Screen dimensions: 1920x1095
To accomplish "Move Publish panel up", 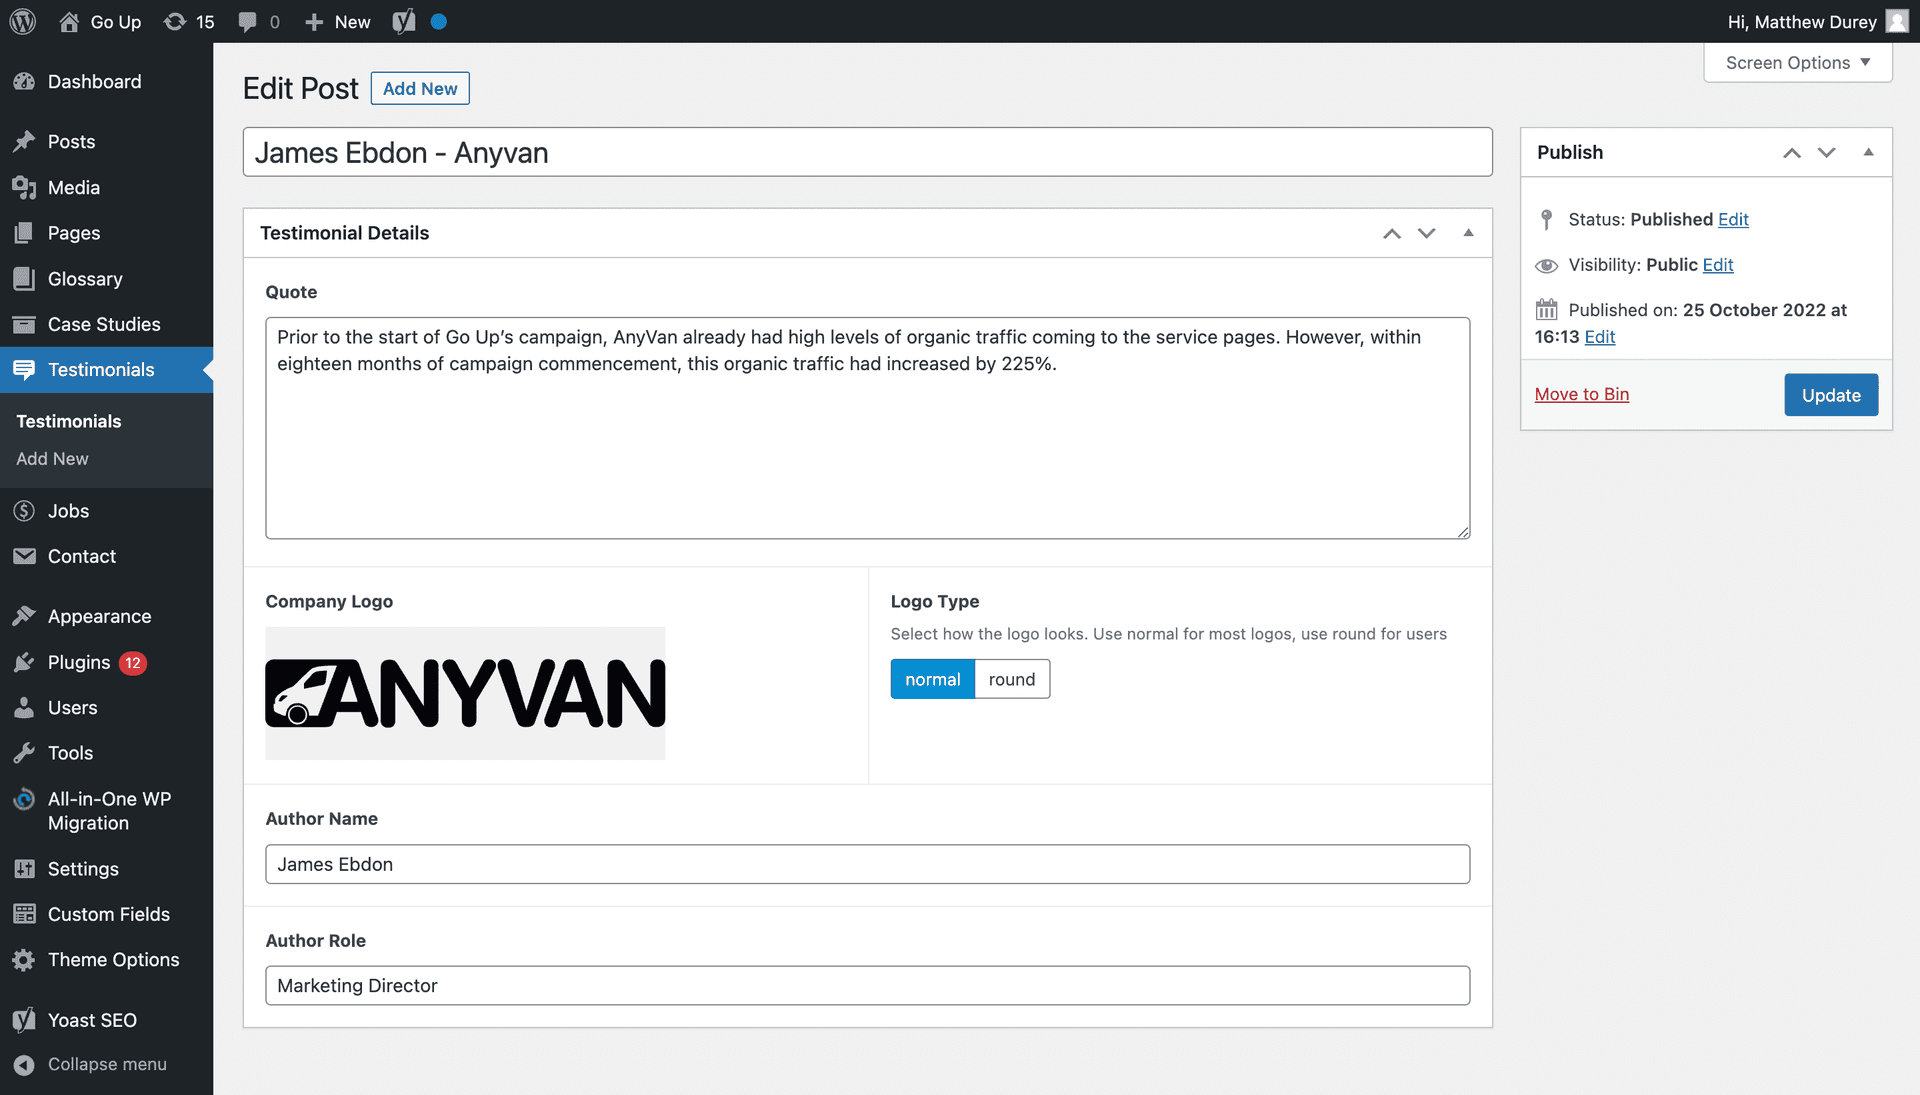I will (x=1791, y=152).
